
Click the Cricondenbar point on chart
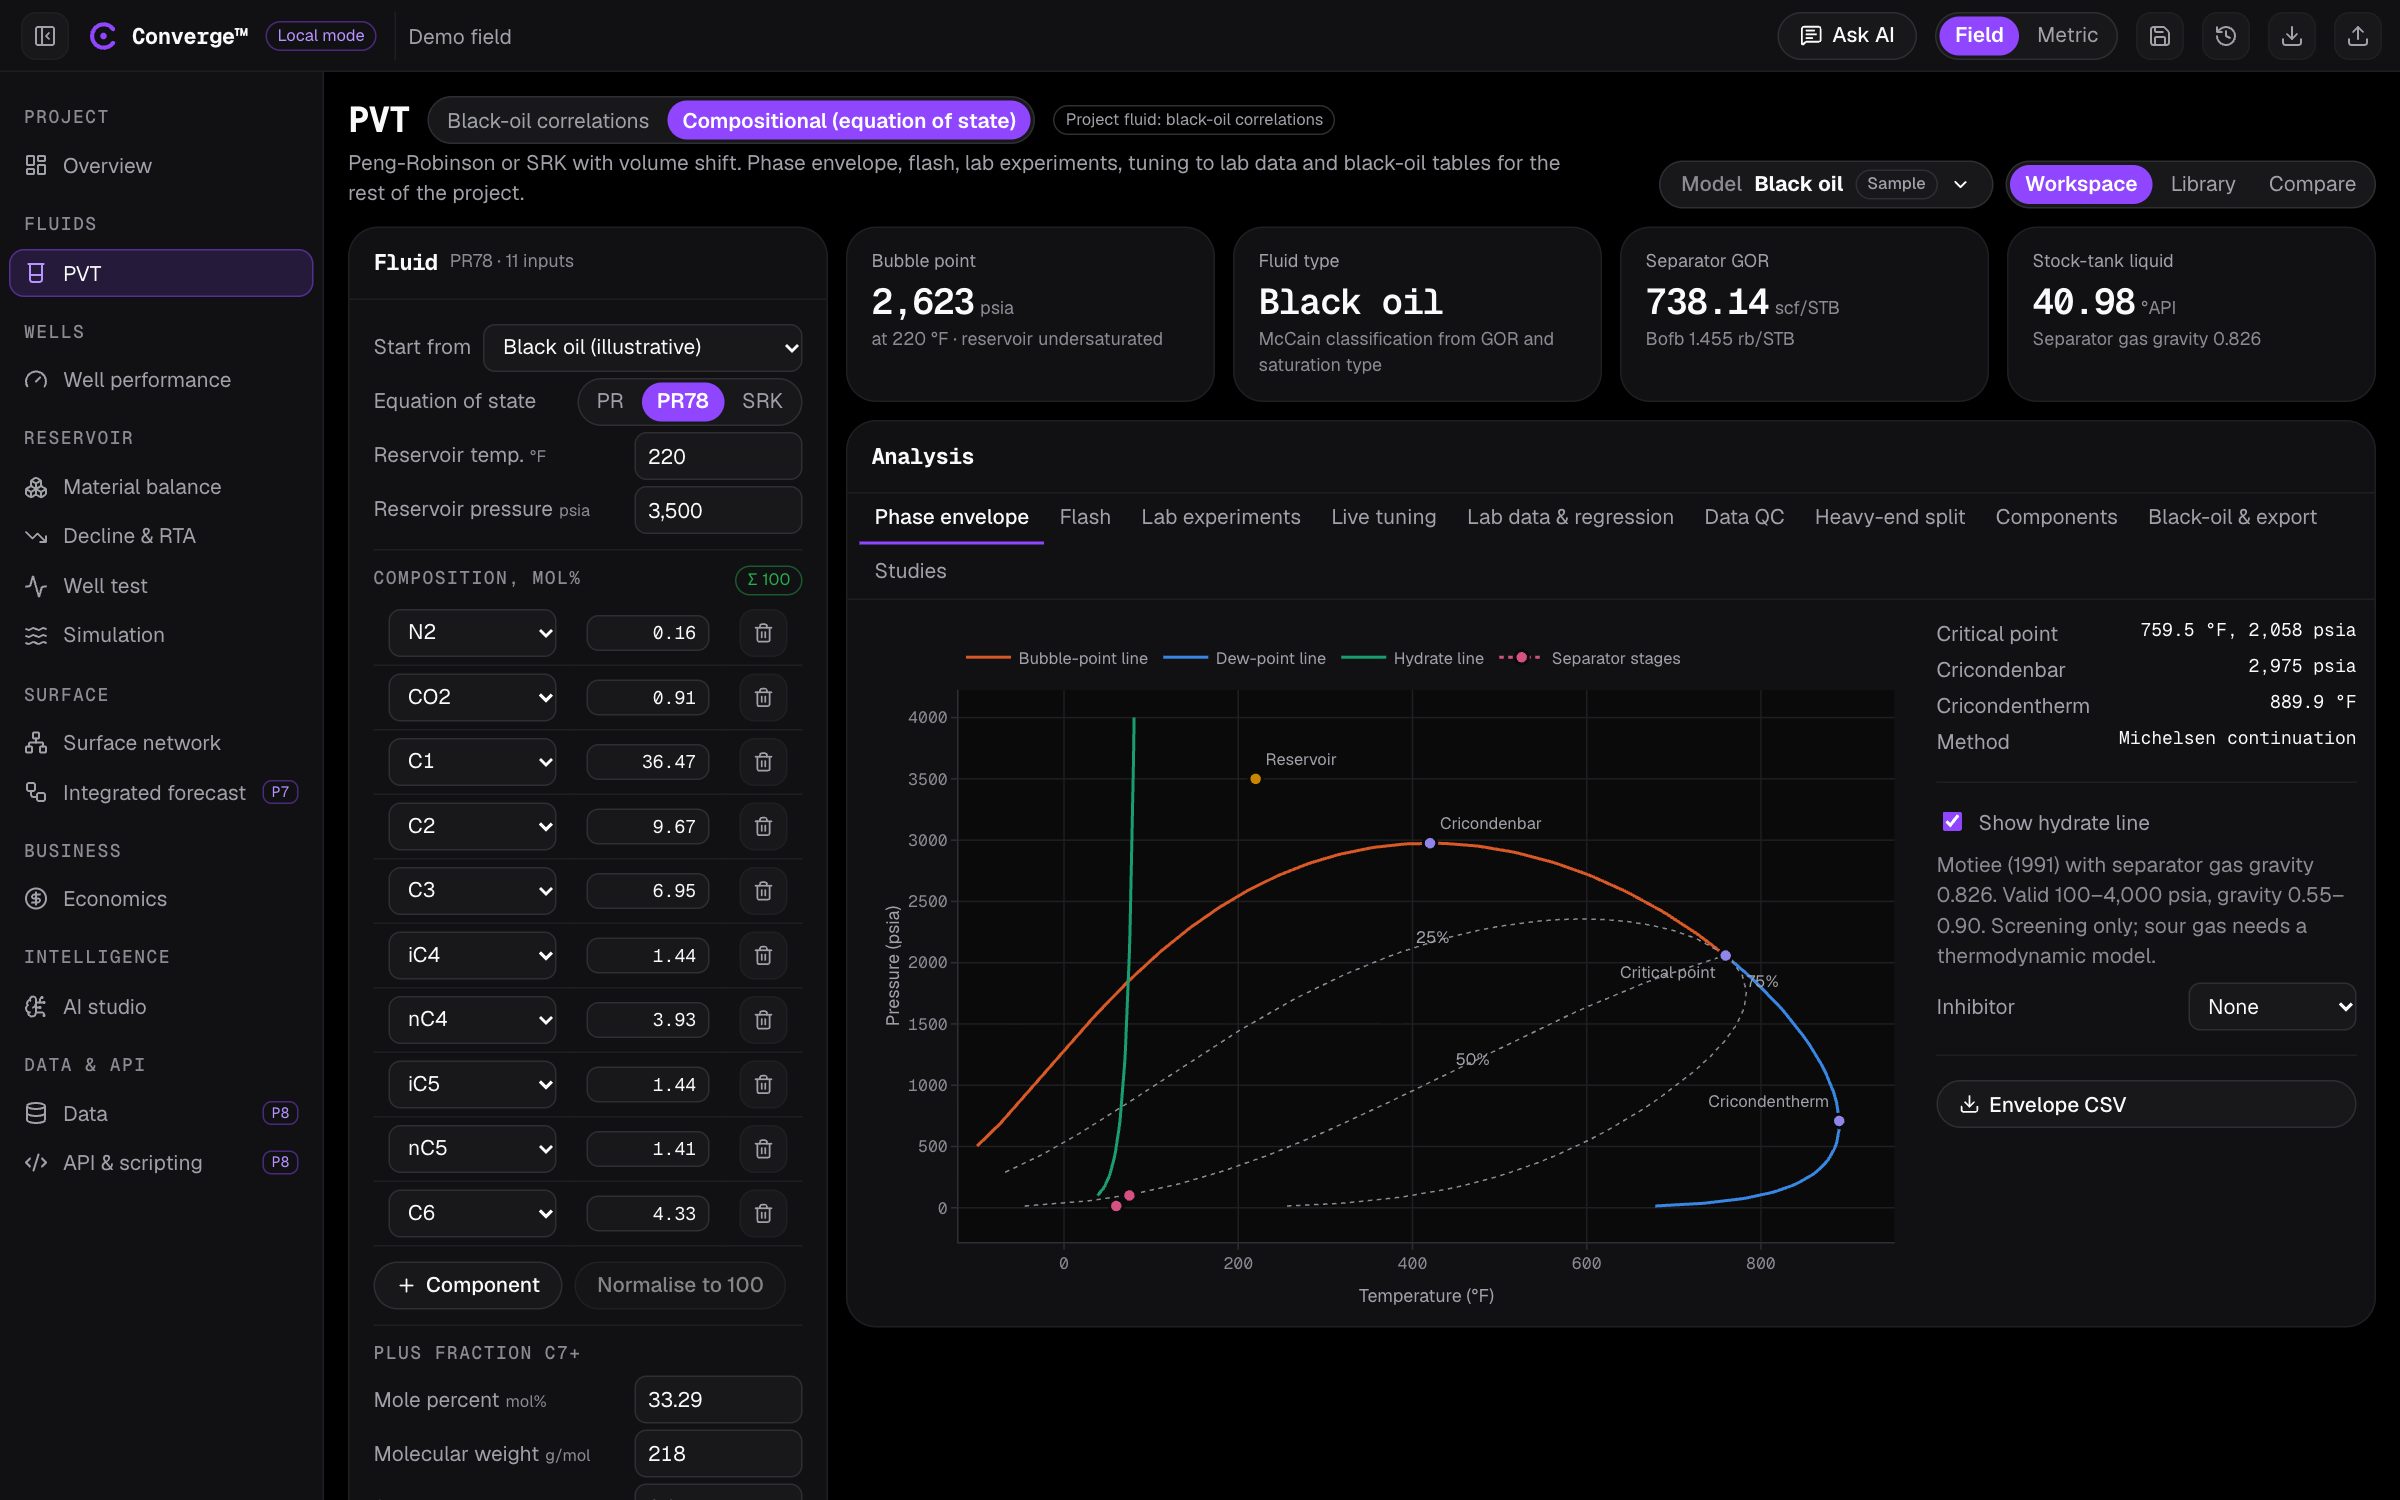tap(1430, 843)
